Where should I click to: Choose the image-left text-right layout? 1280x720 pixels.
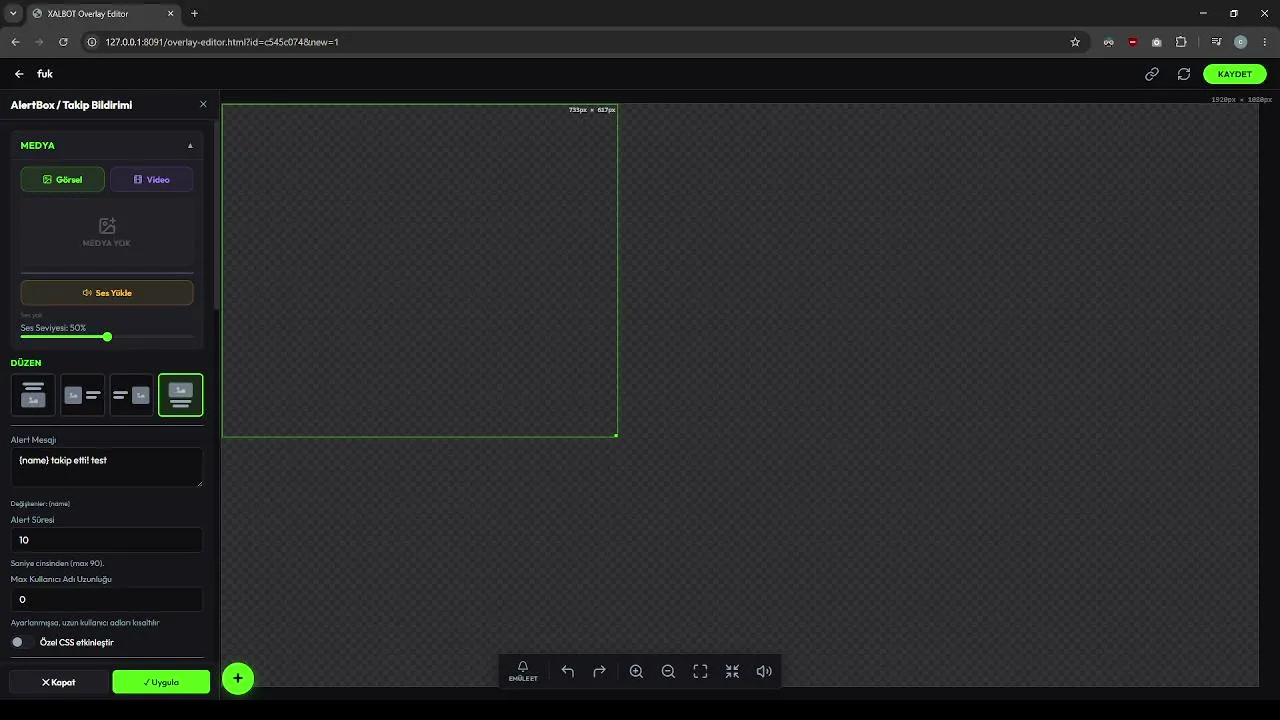point(82,395)
